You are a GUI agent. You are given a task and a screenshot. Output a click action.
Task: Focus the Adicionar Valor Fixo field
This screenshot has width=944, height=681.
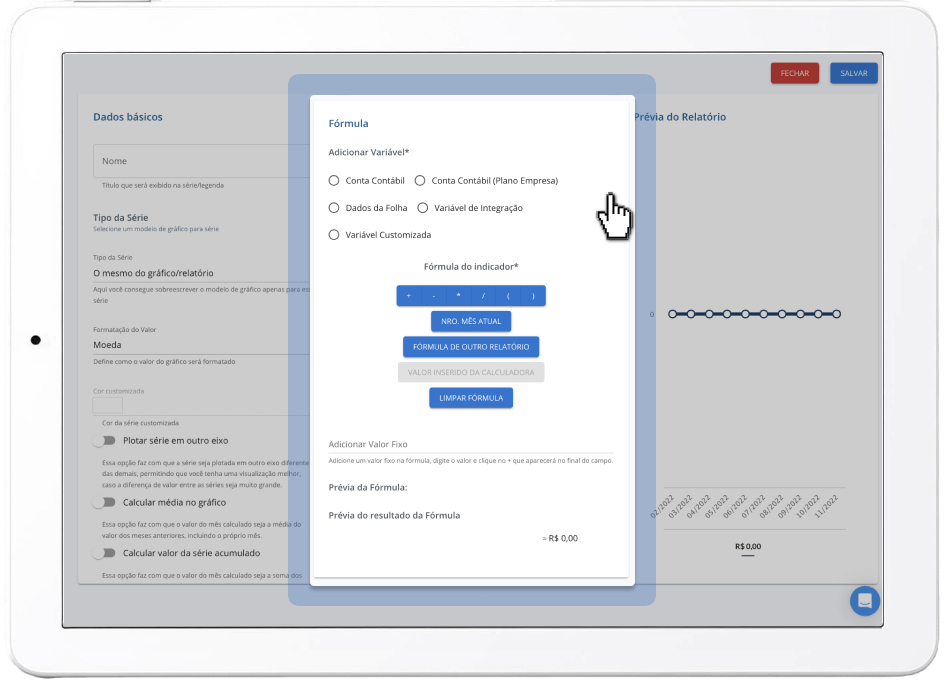[x=471, y=444]
